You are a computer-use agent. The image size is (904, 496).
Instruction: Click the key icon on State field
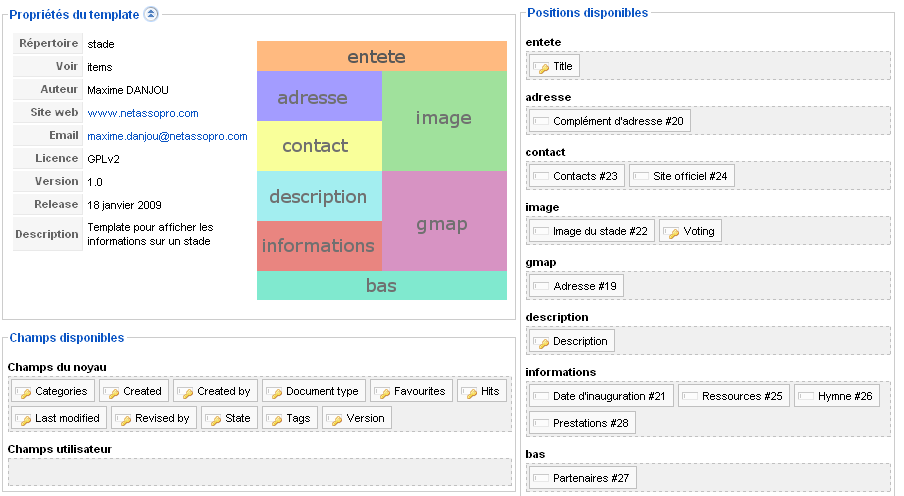[x=213, y=419]
